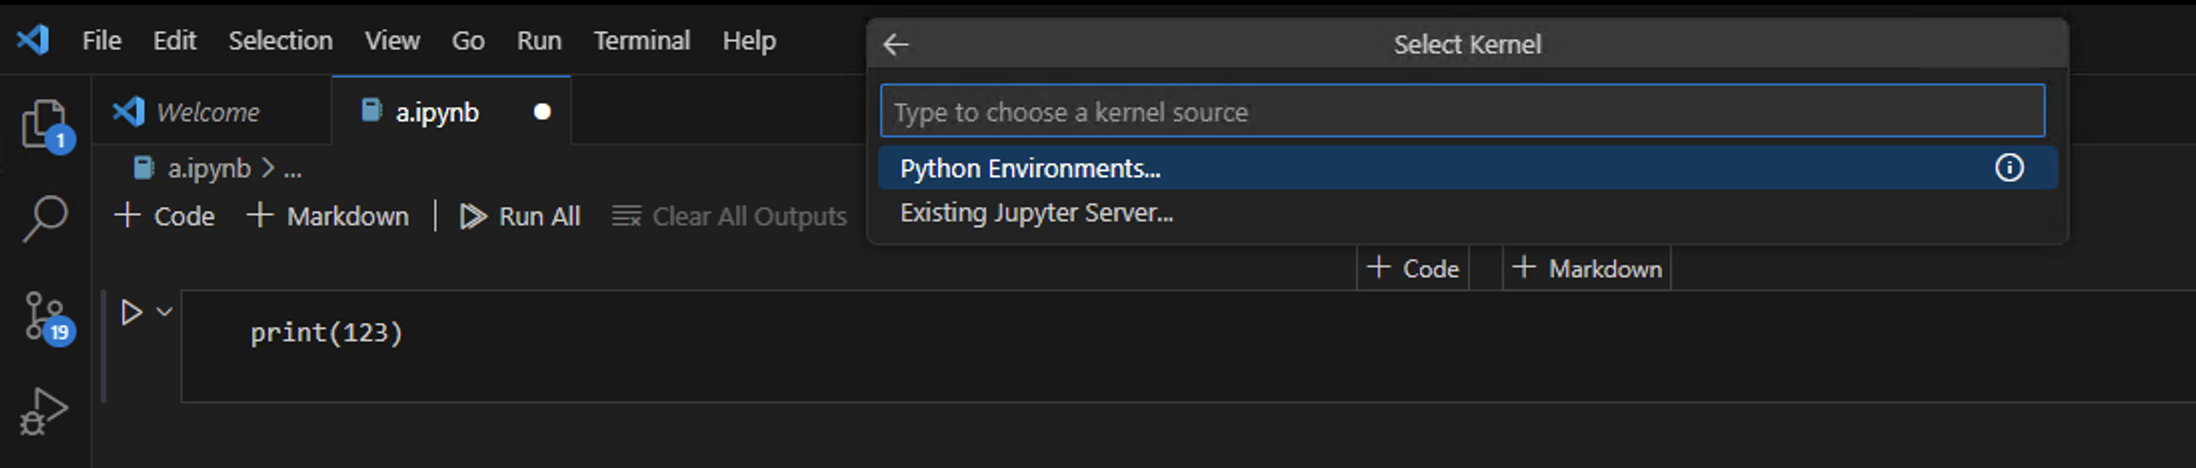Open Source Control view with 19 badge
2196x468 pixels.
tap(44, 316)
